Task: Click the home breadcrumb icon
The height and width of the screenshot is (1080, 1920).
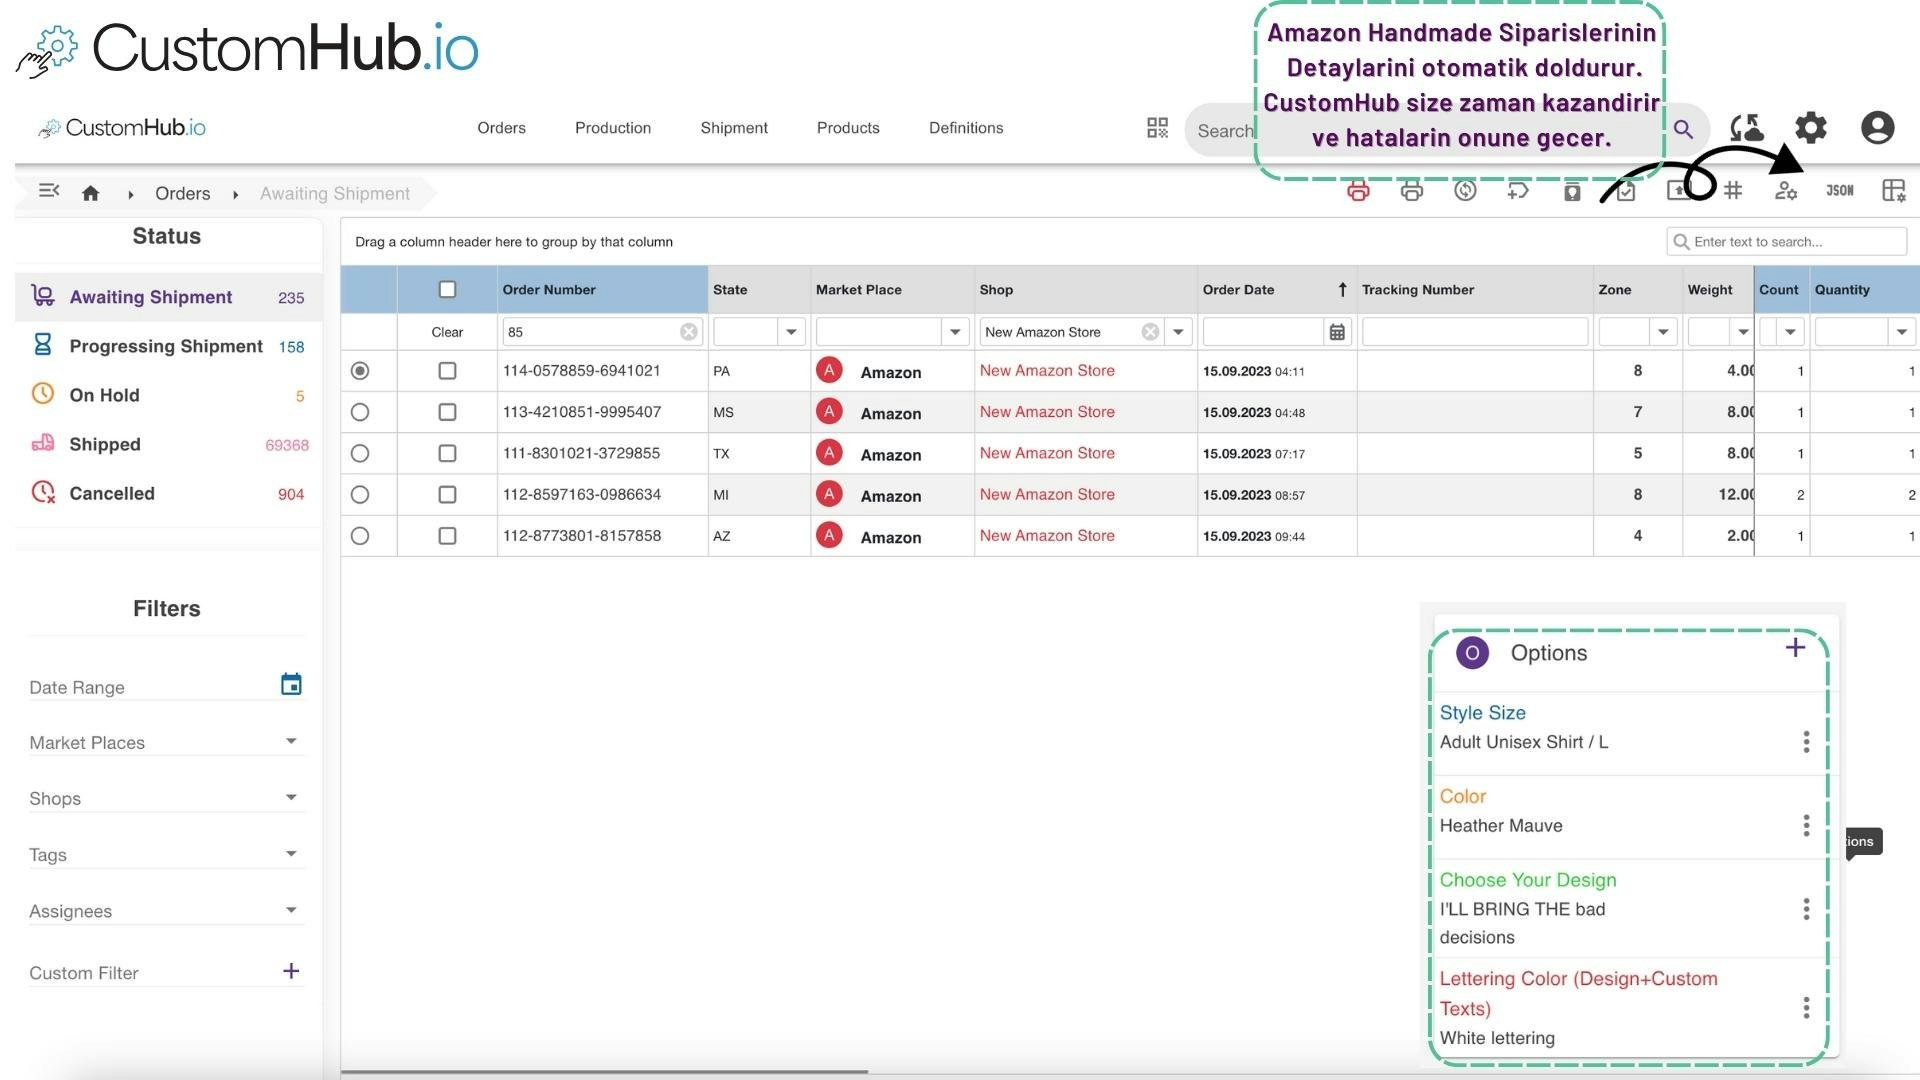Action: [90, 193]
